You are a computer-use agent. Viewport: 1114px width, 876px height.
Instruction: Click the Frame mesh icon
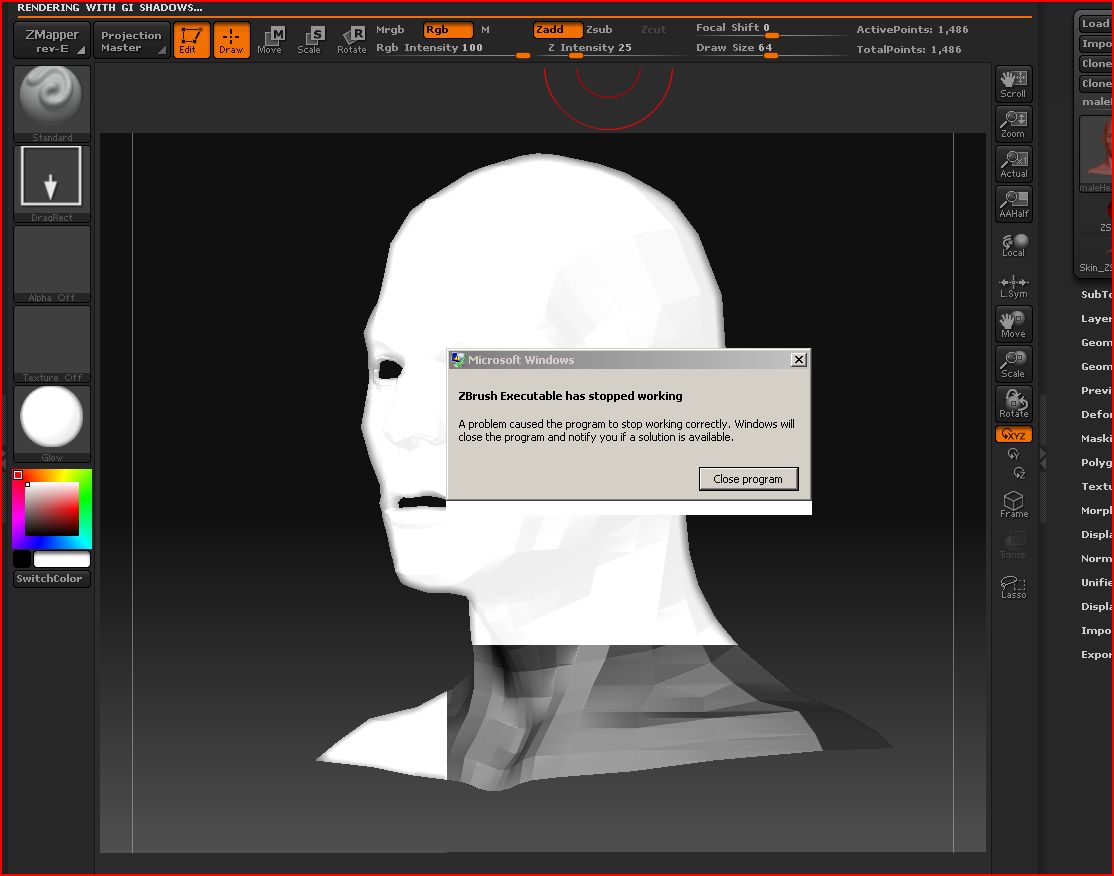point(1014,504)
